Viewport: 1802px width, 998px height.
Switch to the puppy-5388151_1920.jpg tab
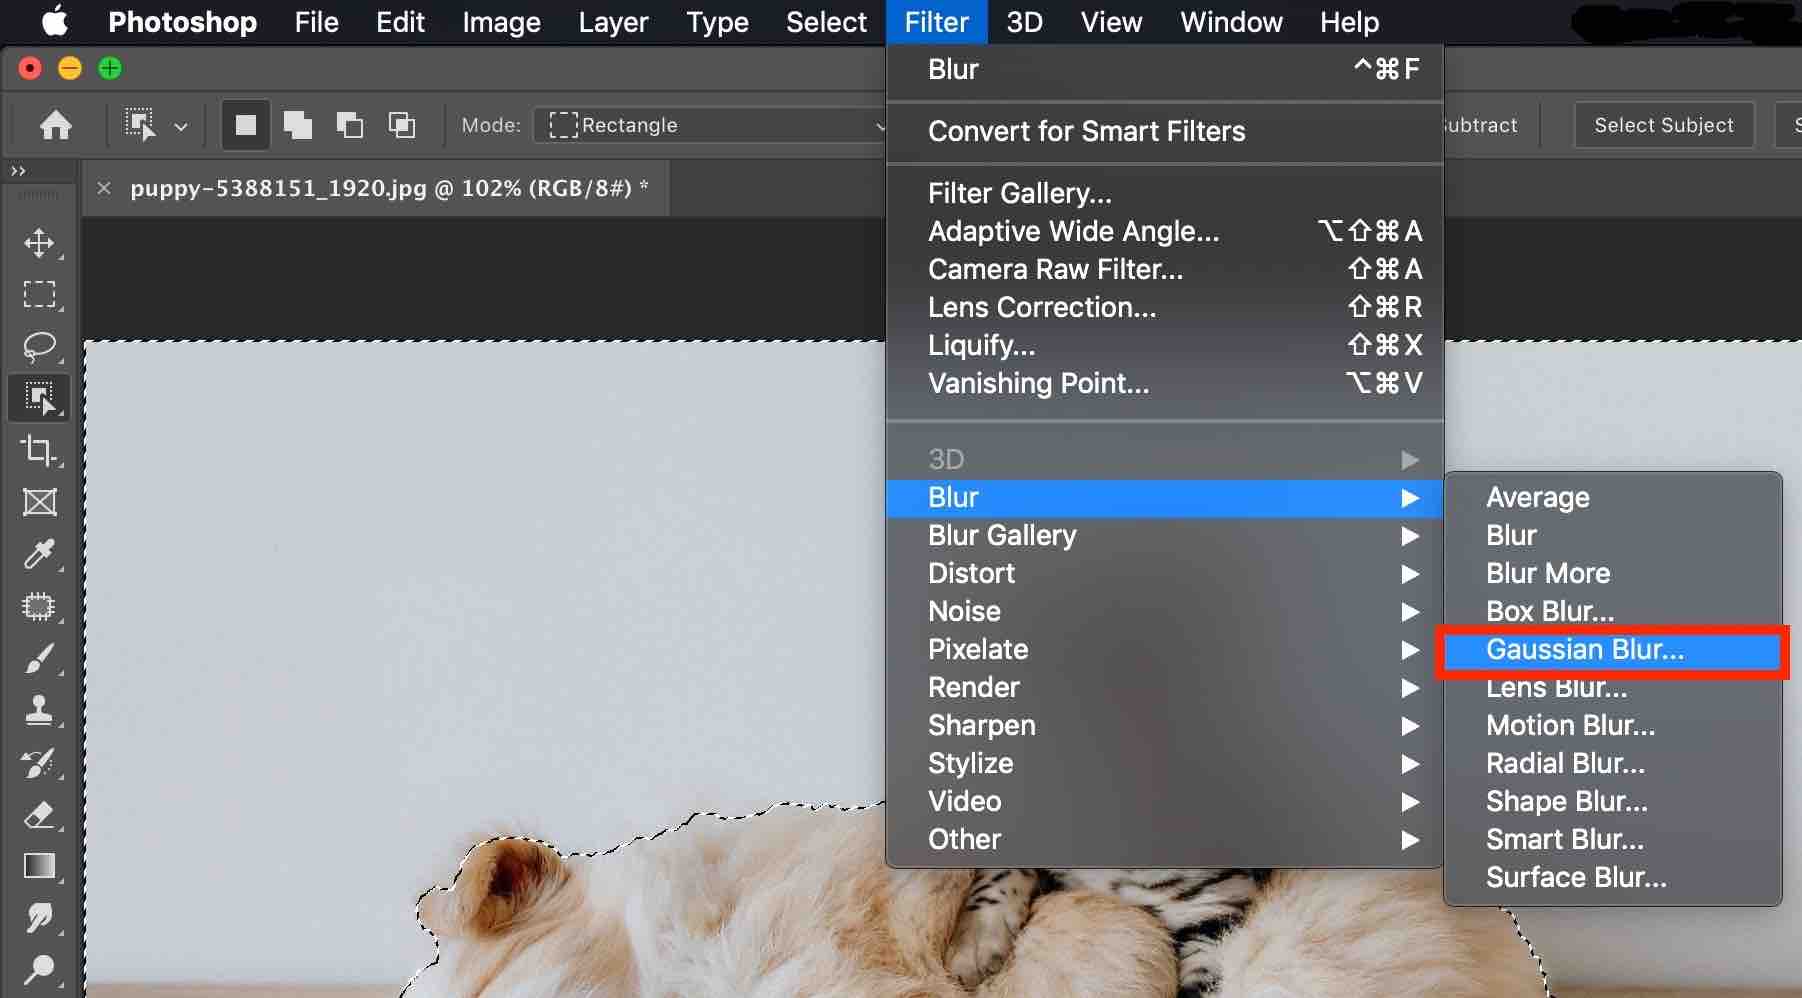coord(389,188)
